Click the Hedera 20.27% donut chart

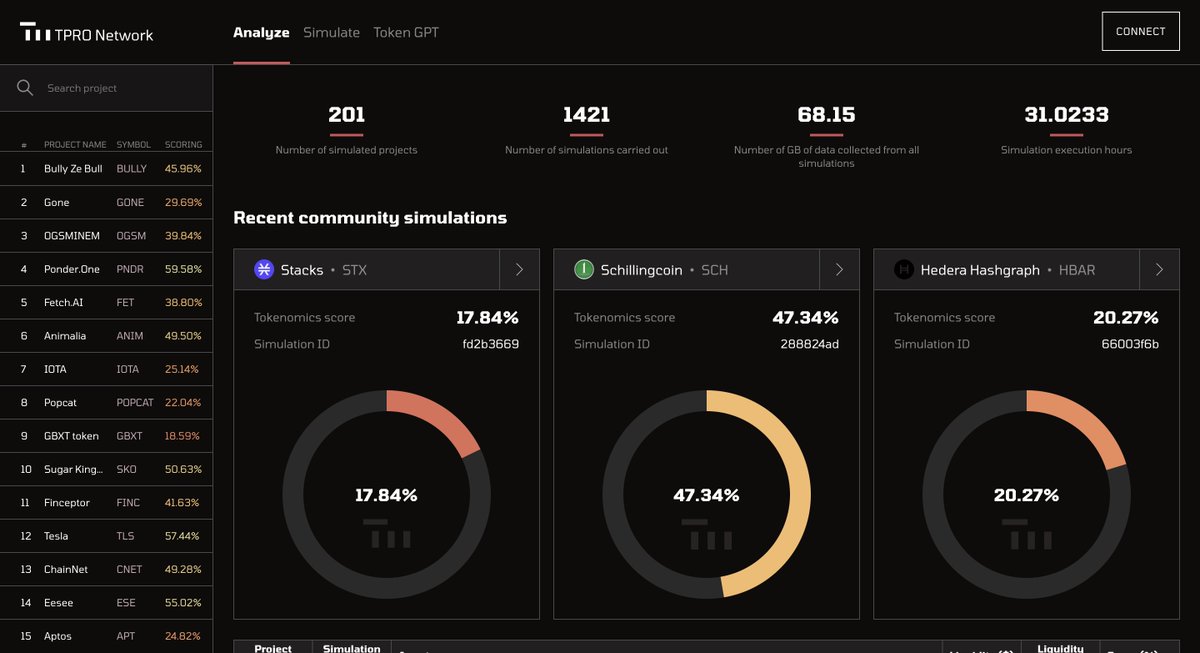coord(1026,494)
